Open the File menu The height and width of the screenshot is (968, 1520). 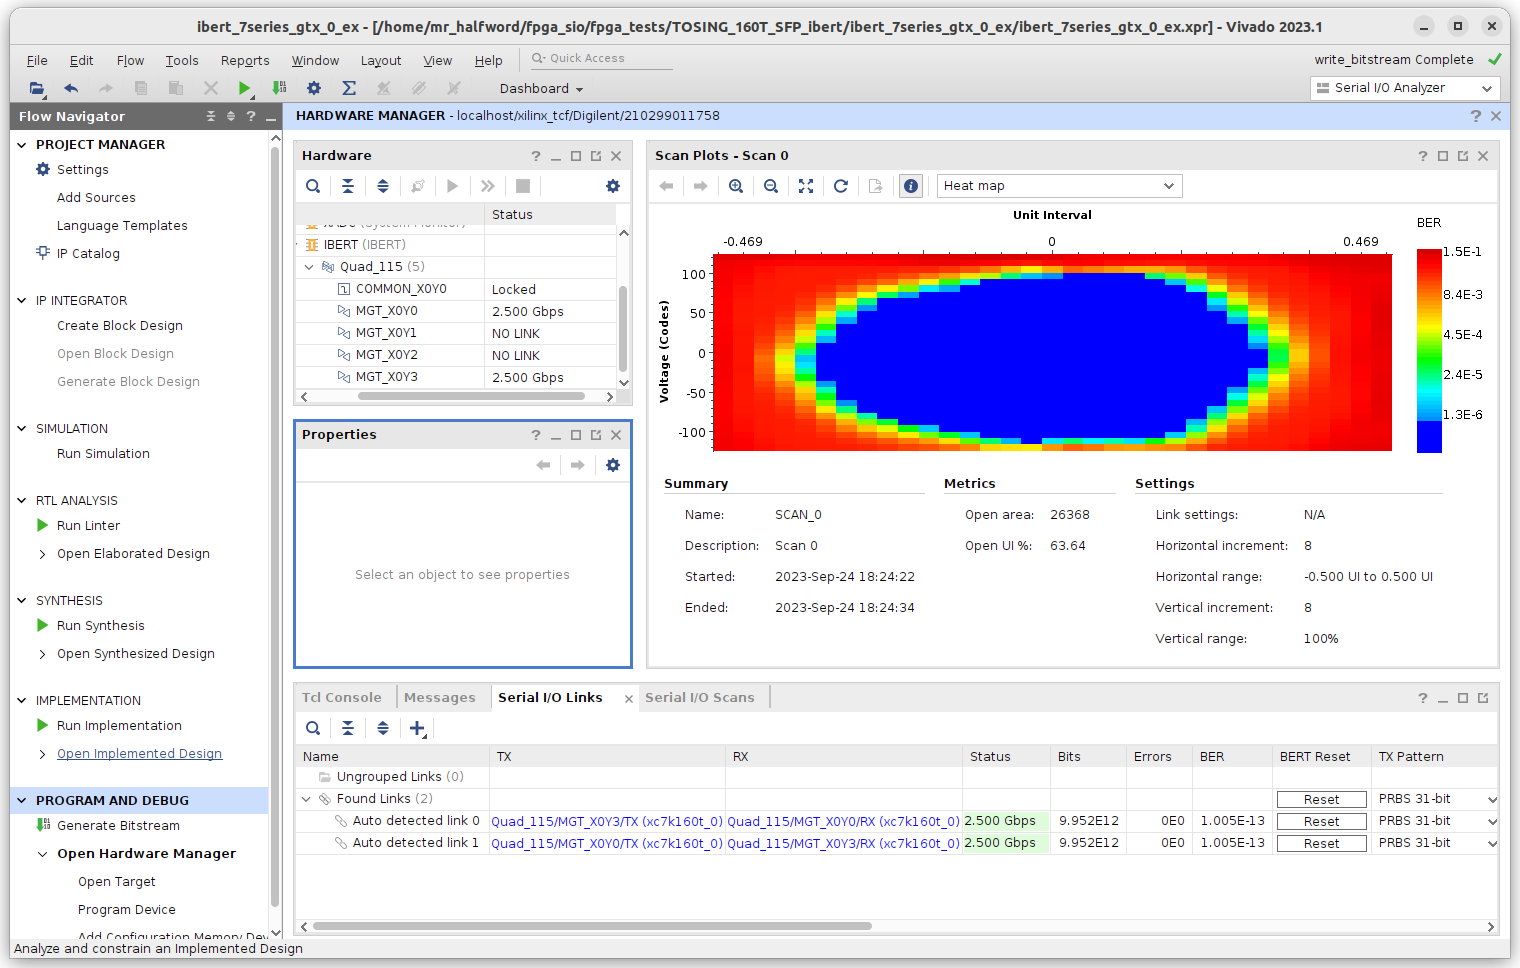point(37,61)
